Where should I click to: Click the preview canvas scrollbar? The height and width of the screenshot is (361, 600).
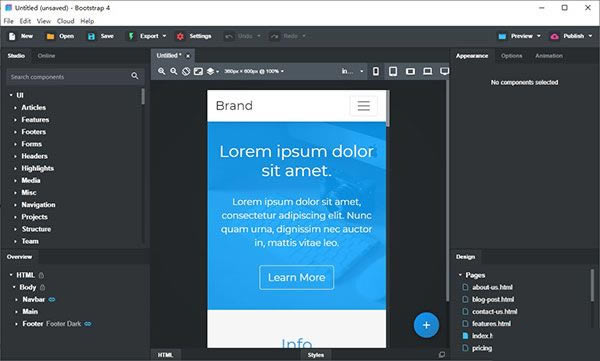coord(388,109)
